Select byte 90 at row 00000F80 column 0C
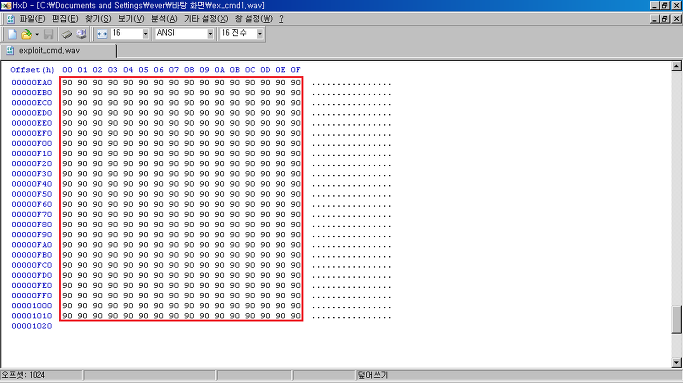 click(x=250, y=224)
